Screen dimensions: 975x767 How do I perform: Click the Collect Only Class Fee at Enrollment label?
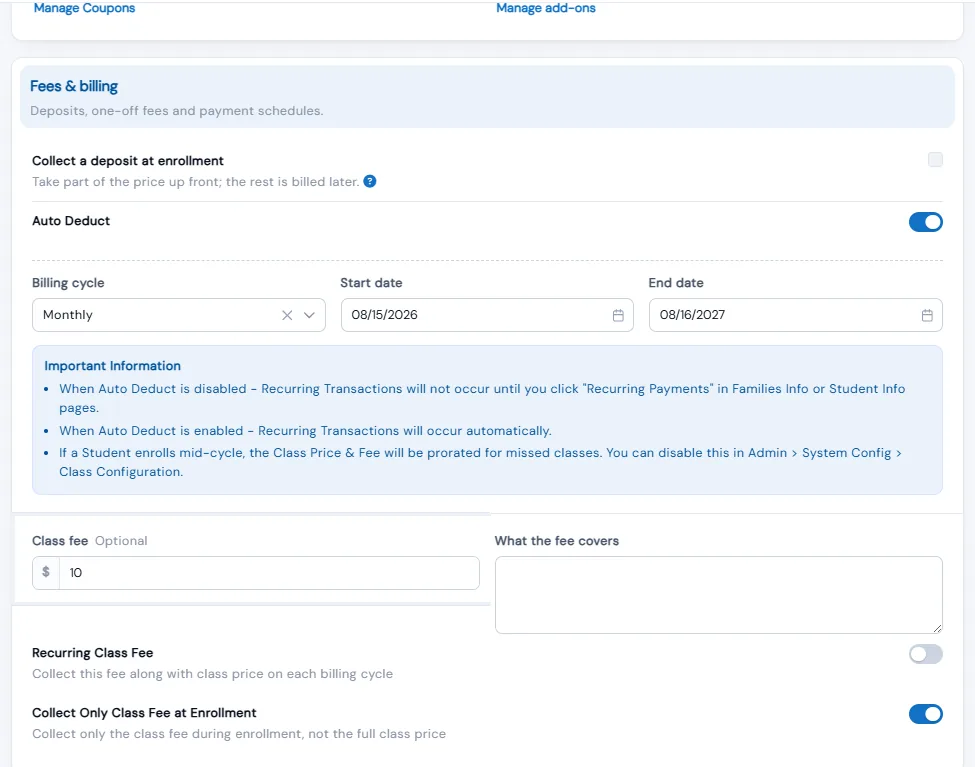pos(144,712)
